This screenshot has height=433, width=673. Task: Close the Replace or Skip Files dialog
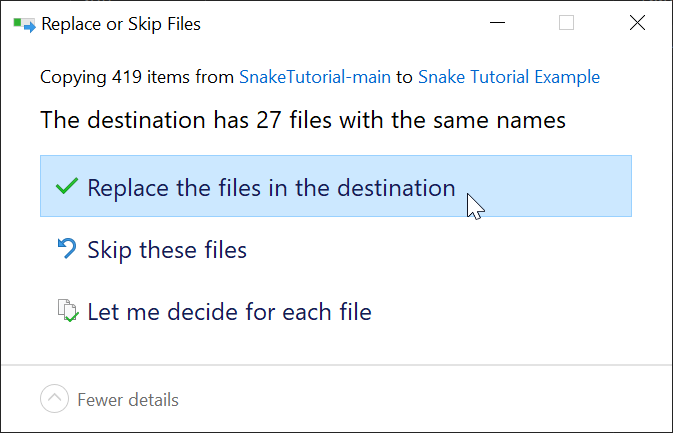point(637,23)
